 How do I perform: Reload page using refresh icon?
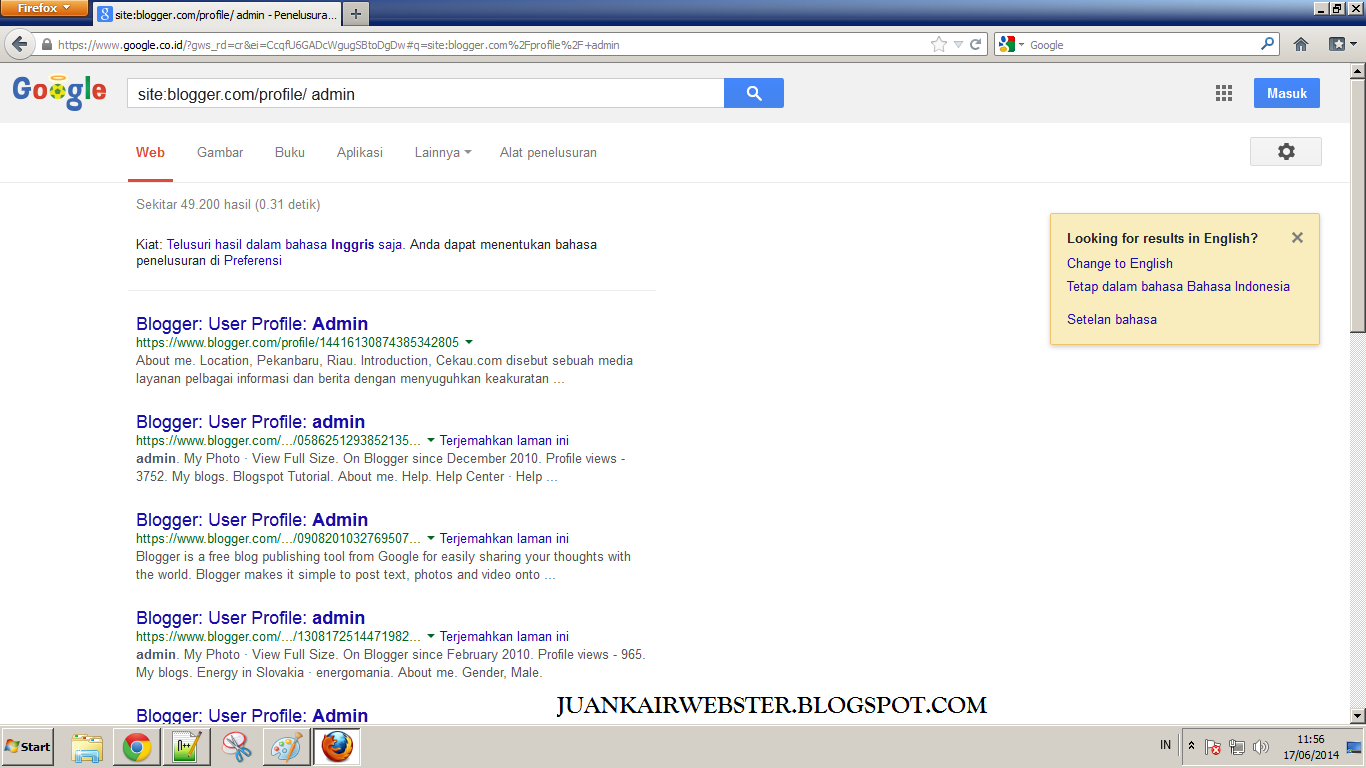click(976, 44)
